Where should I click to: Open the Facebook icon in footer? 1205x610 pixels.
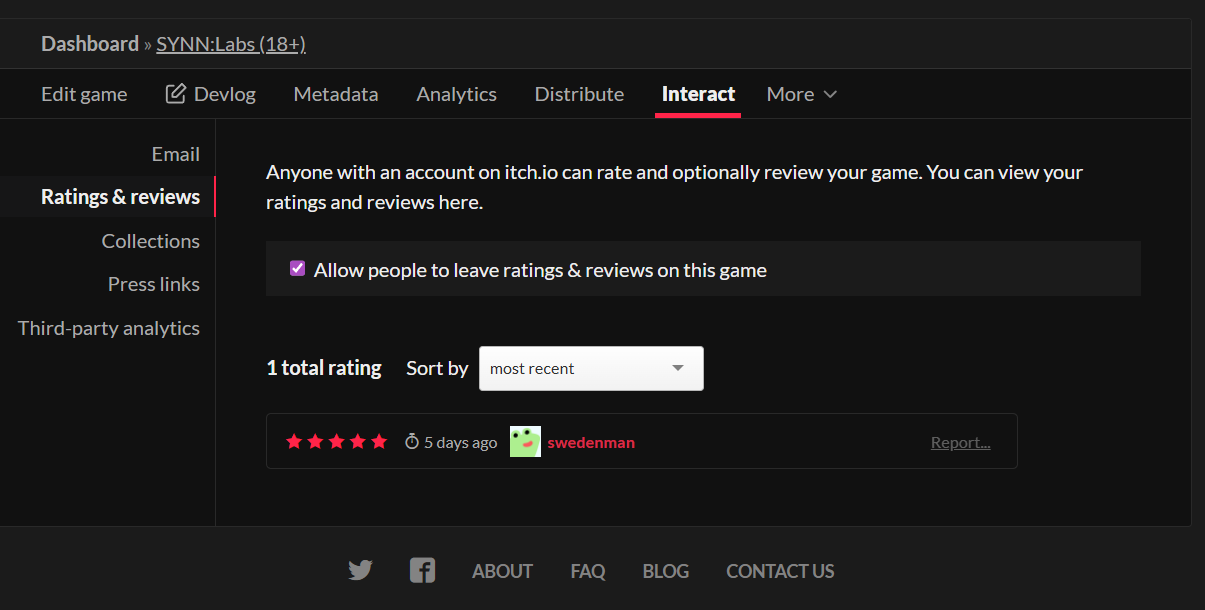[422, 571]
